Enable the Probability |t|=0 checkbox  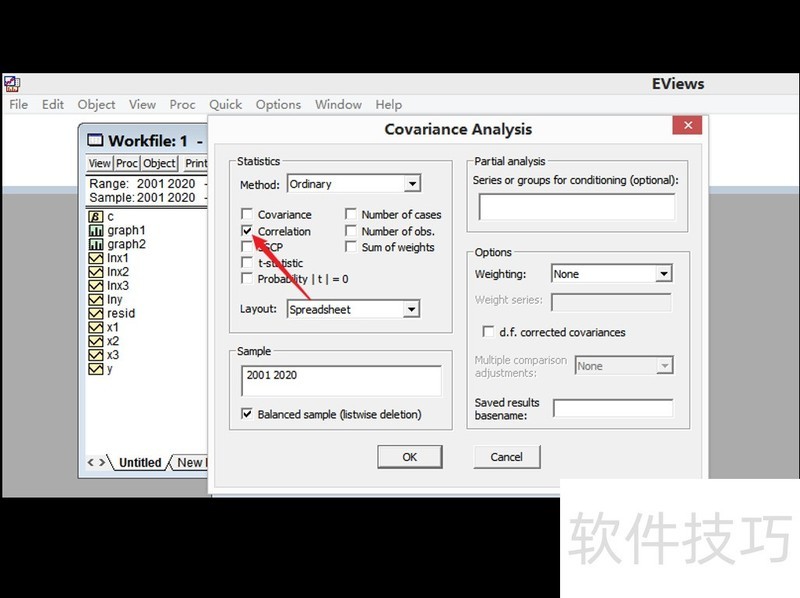pos(247,279)
